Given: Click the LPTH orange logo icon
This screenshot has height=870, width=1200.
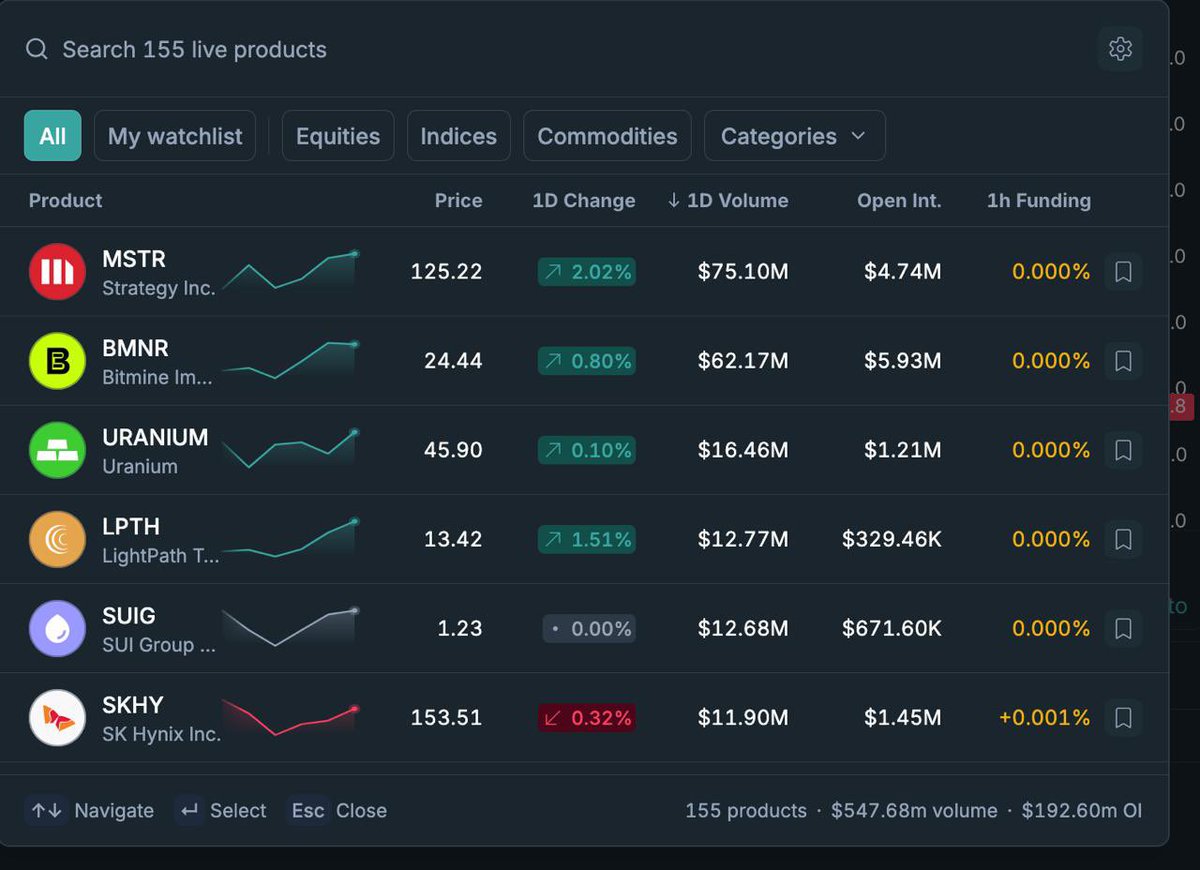Looking at the screenshot, I should pos(57,539).
